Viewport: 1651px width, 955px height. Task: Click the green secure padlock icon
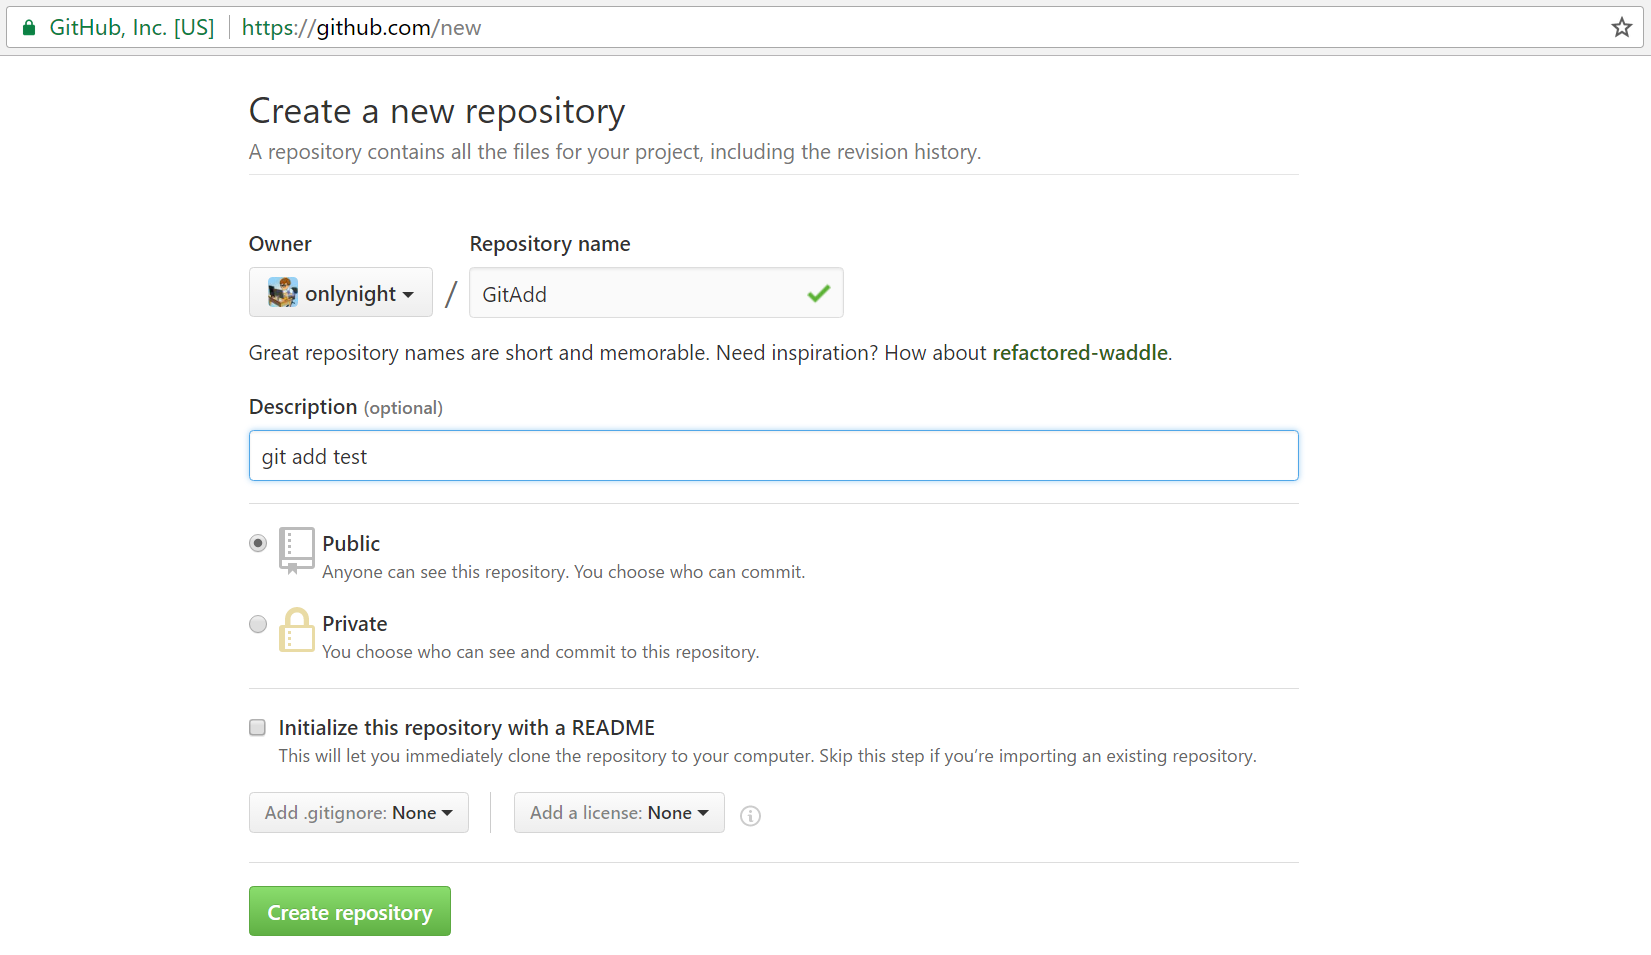[29, 27]
